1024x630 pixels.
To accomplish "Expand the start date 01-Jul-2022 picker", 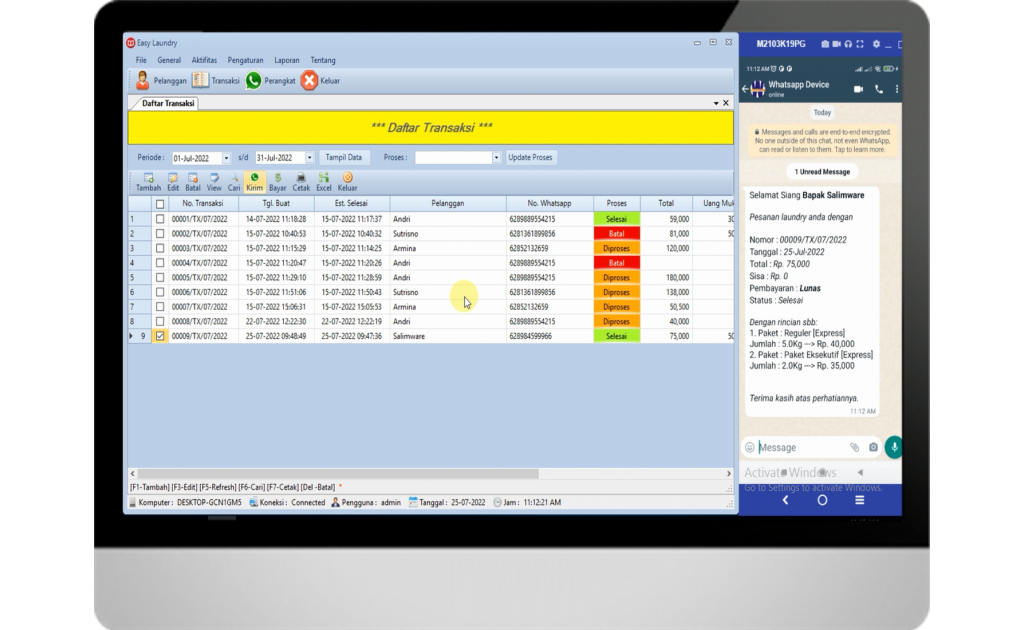I will (226, 158).
